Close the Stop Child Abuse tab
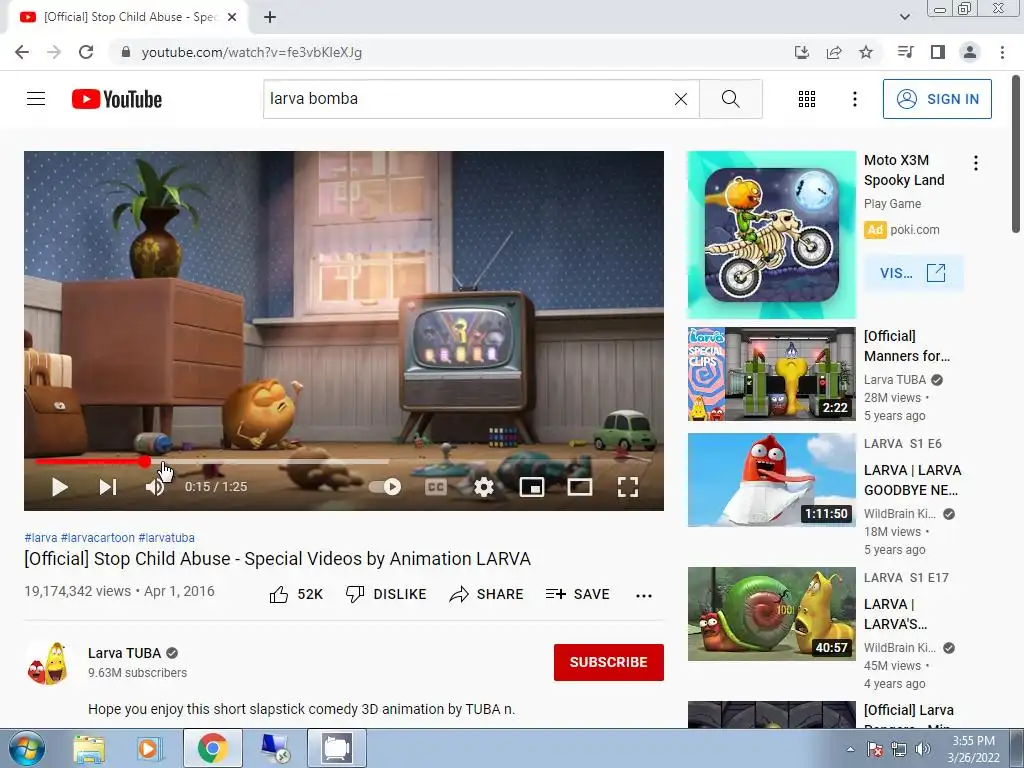The width and height of the screenshot is (1024, 768). click(232, 17)
